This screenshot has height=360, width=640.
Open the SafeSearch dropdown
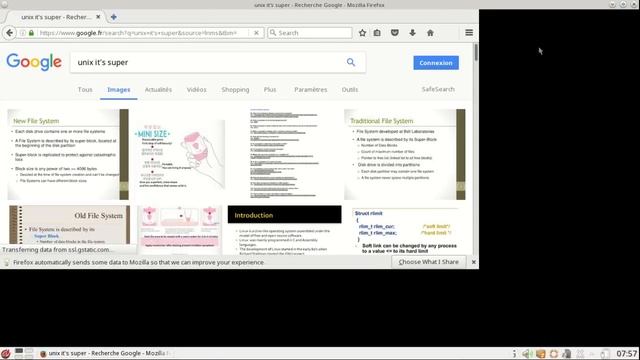[438, 89]
